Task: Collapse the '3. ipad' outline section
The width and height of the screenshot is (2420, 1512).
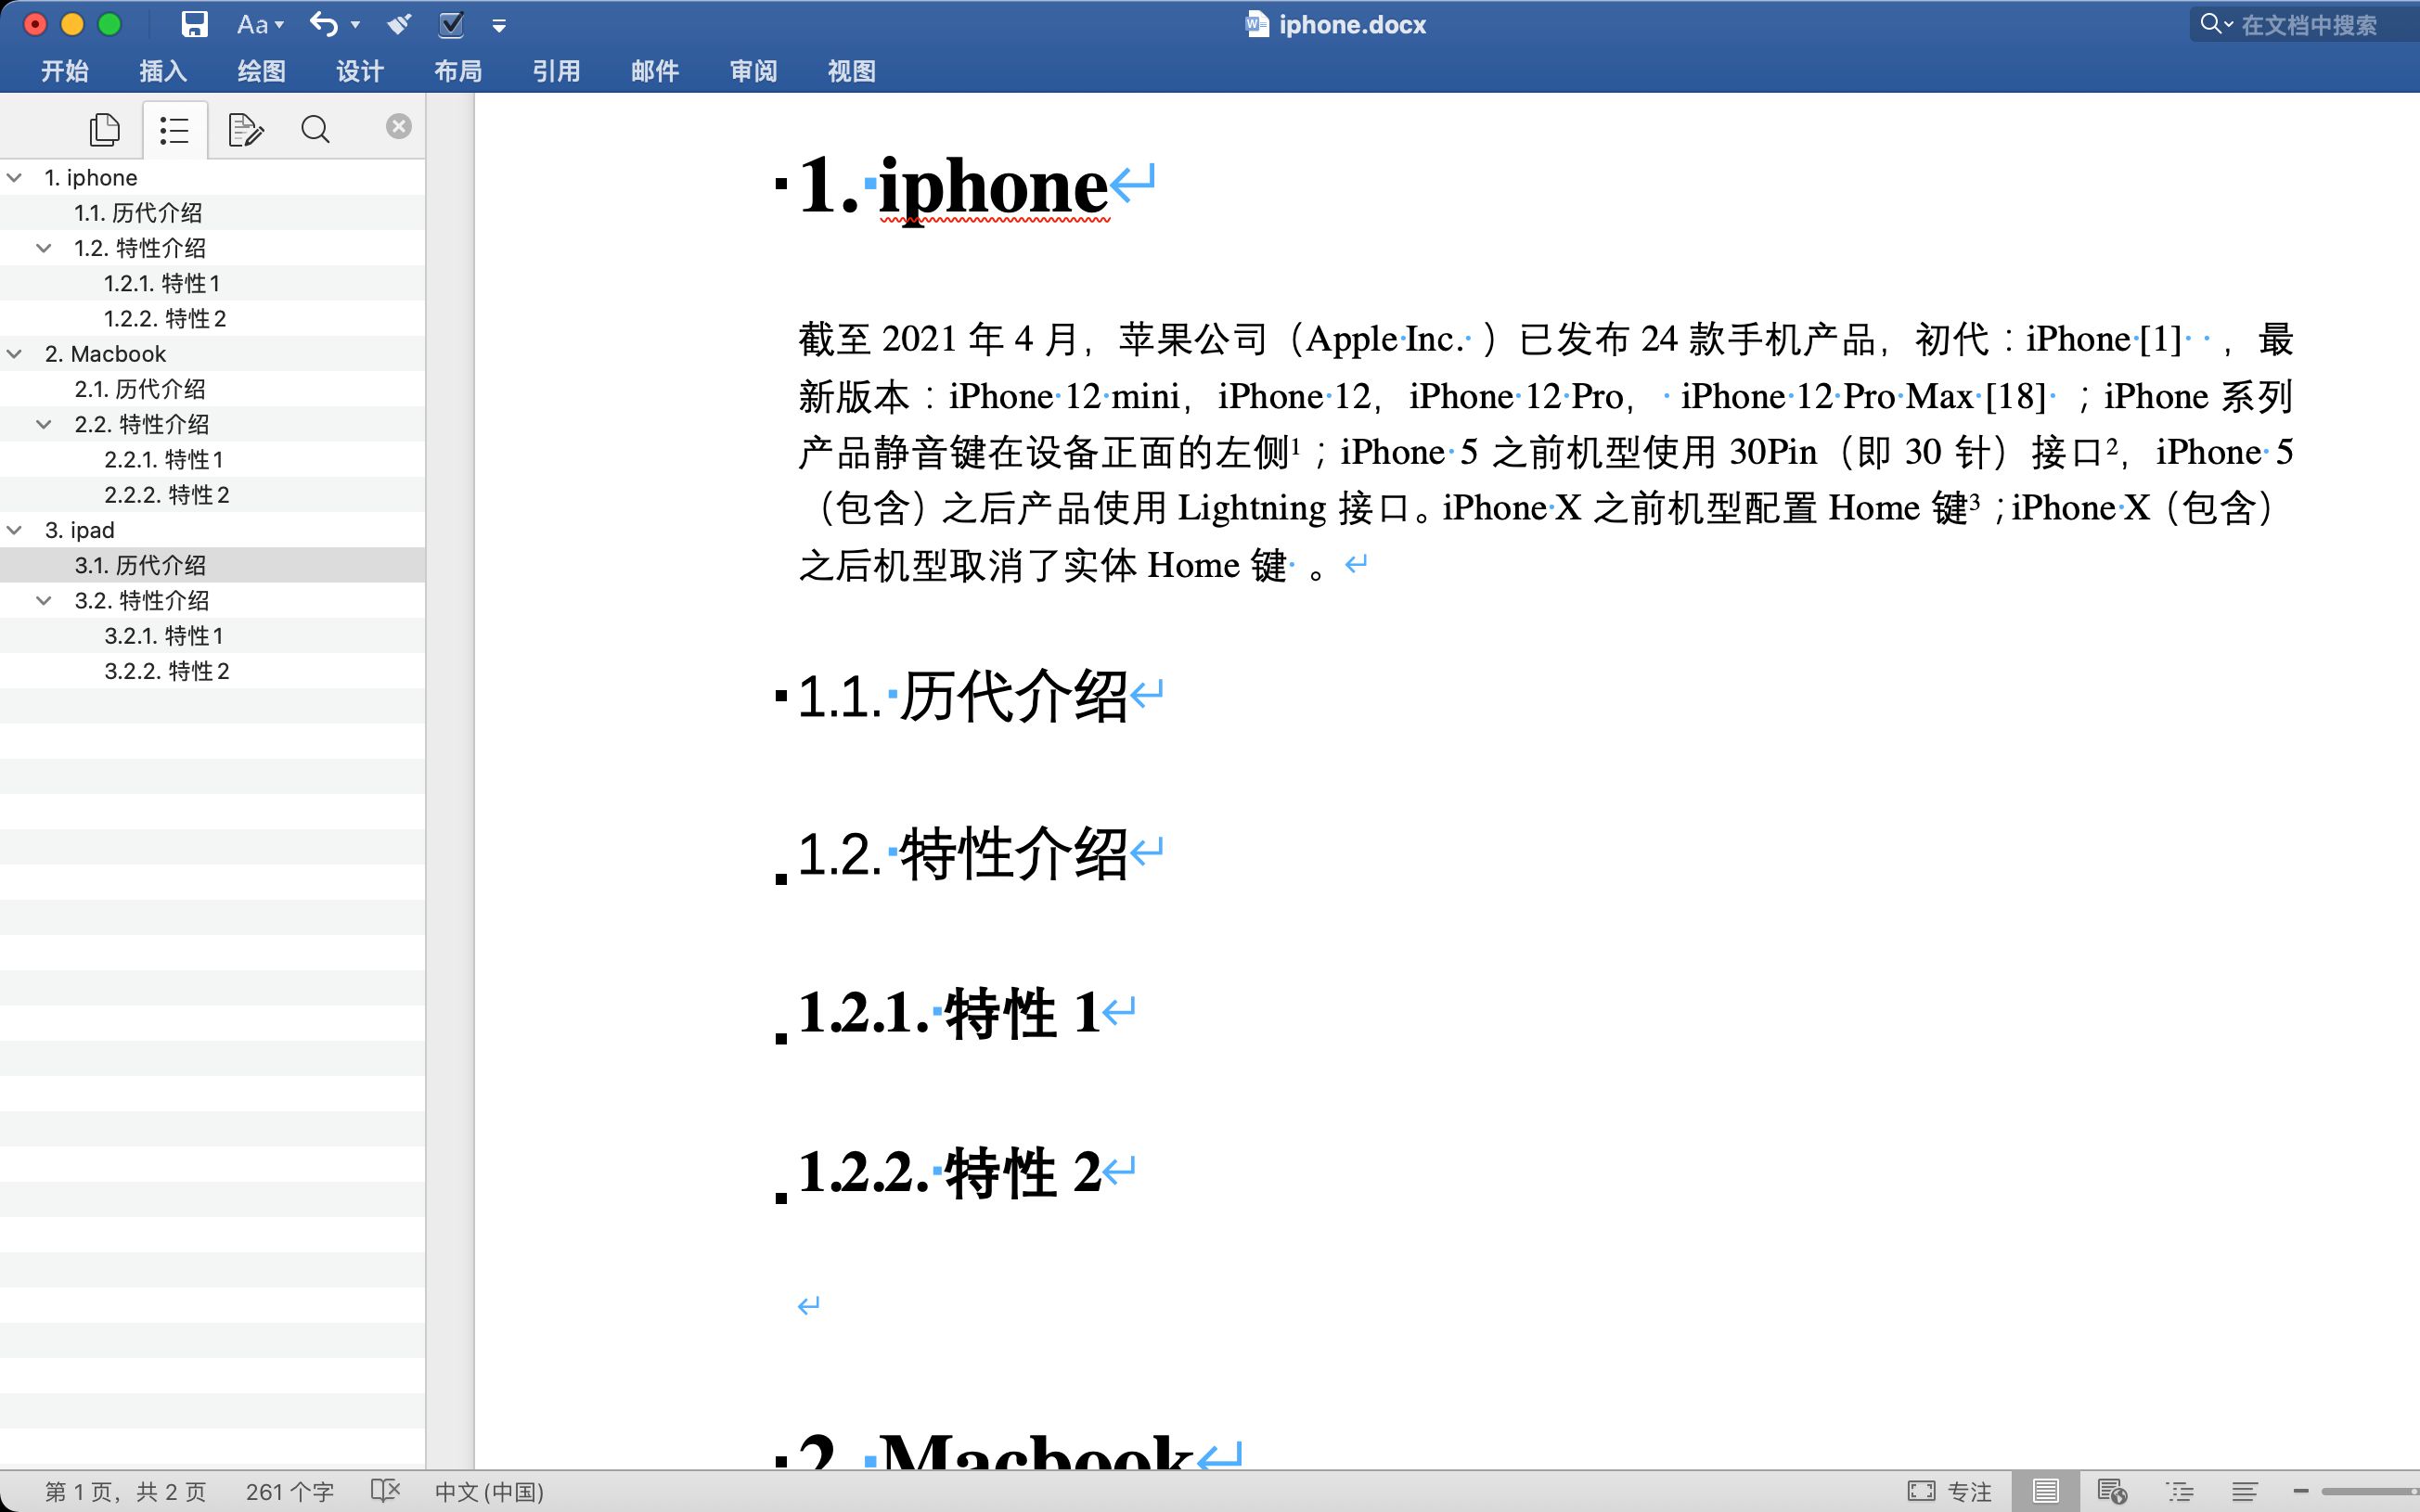Action: click(x=15, y=530)
